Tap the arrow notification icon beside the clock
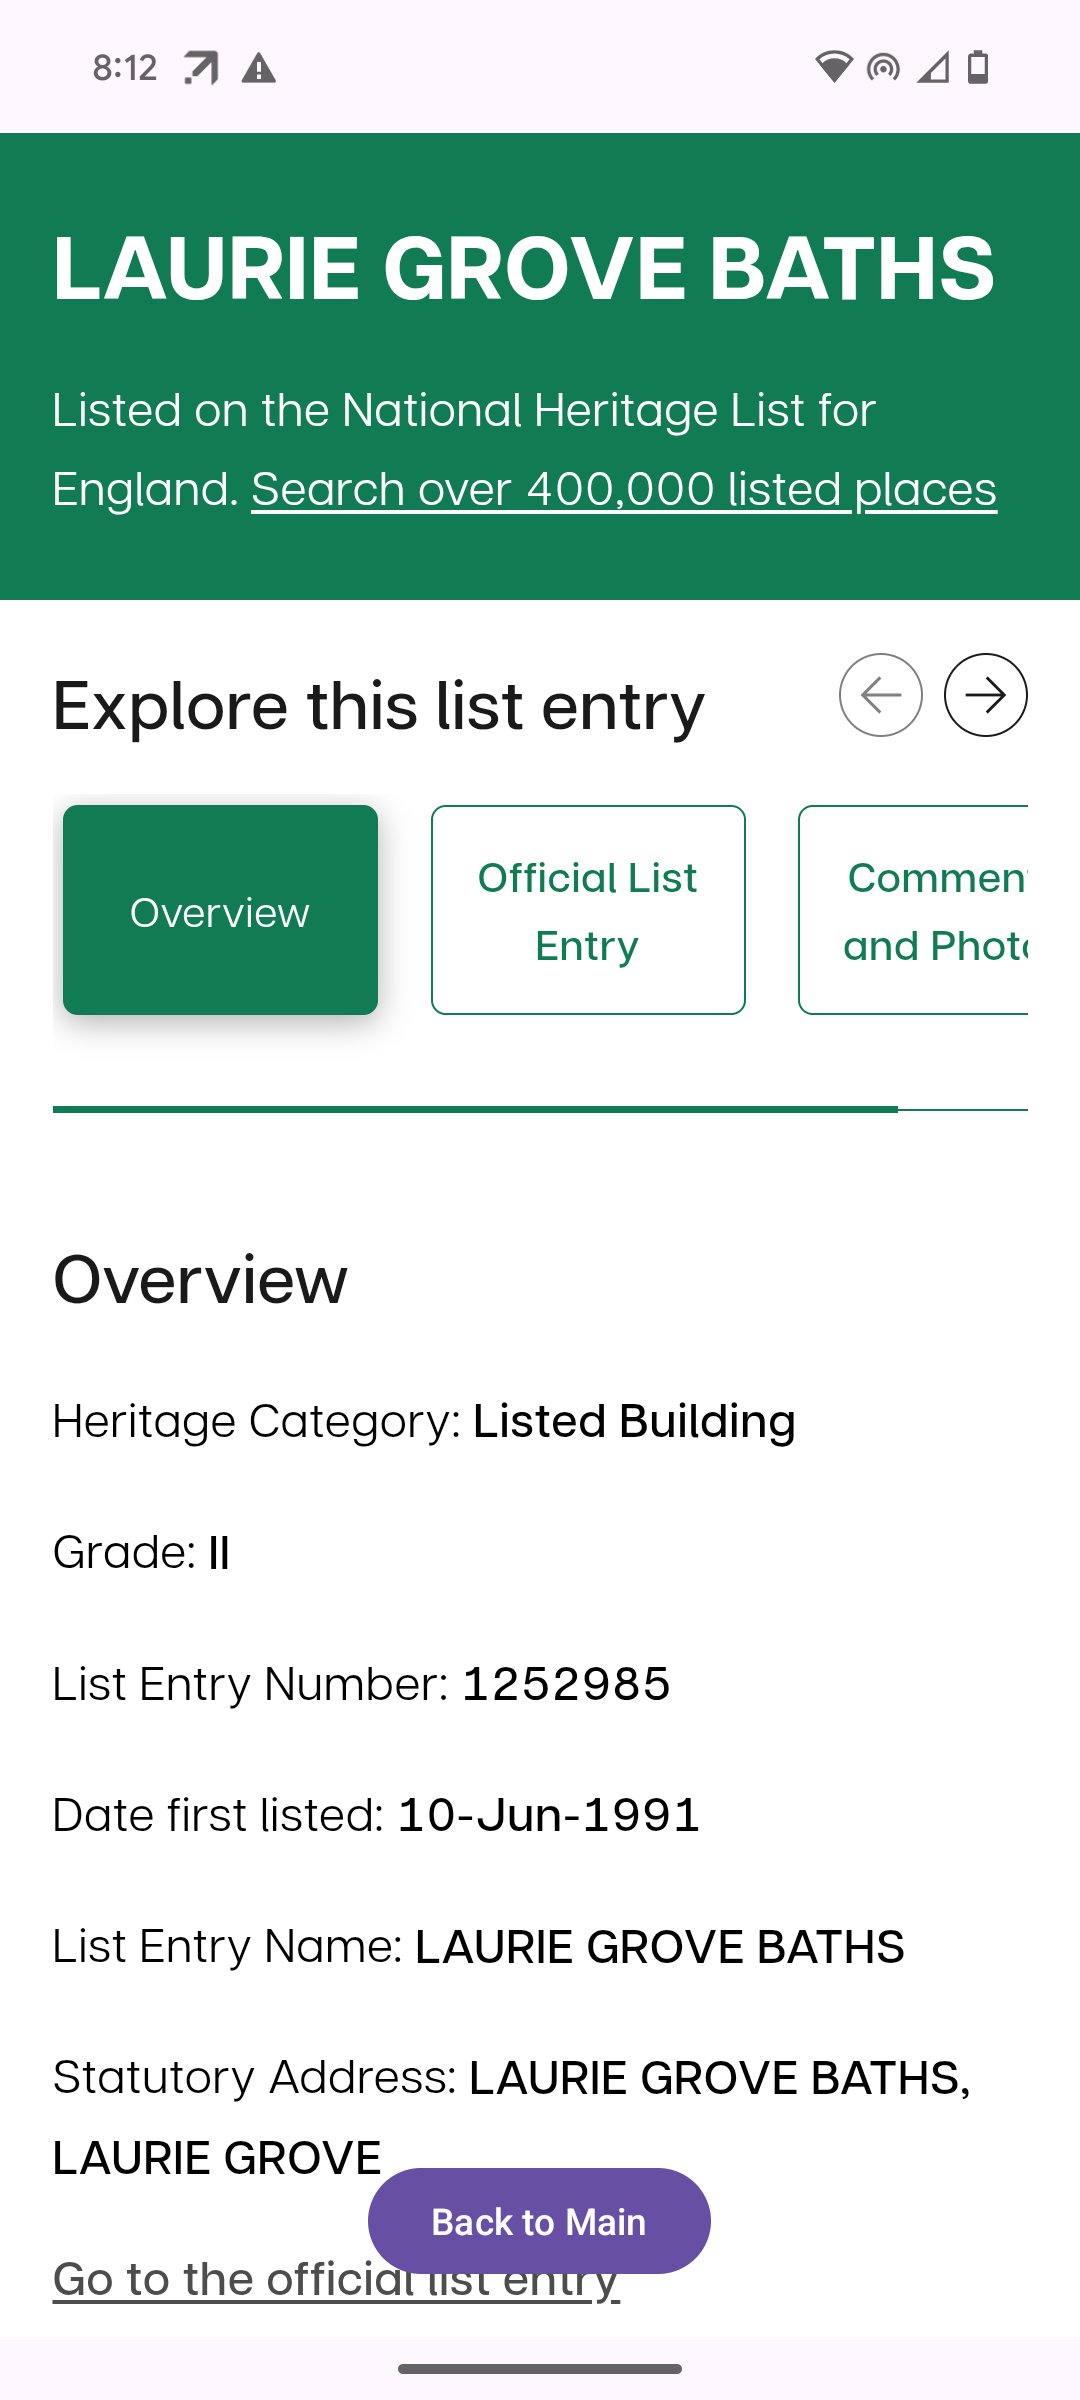 coord(201,68)
